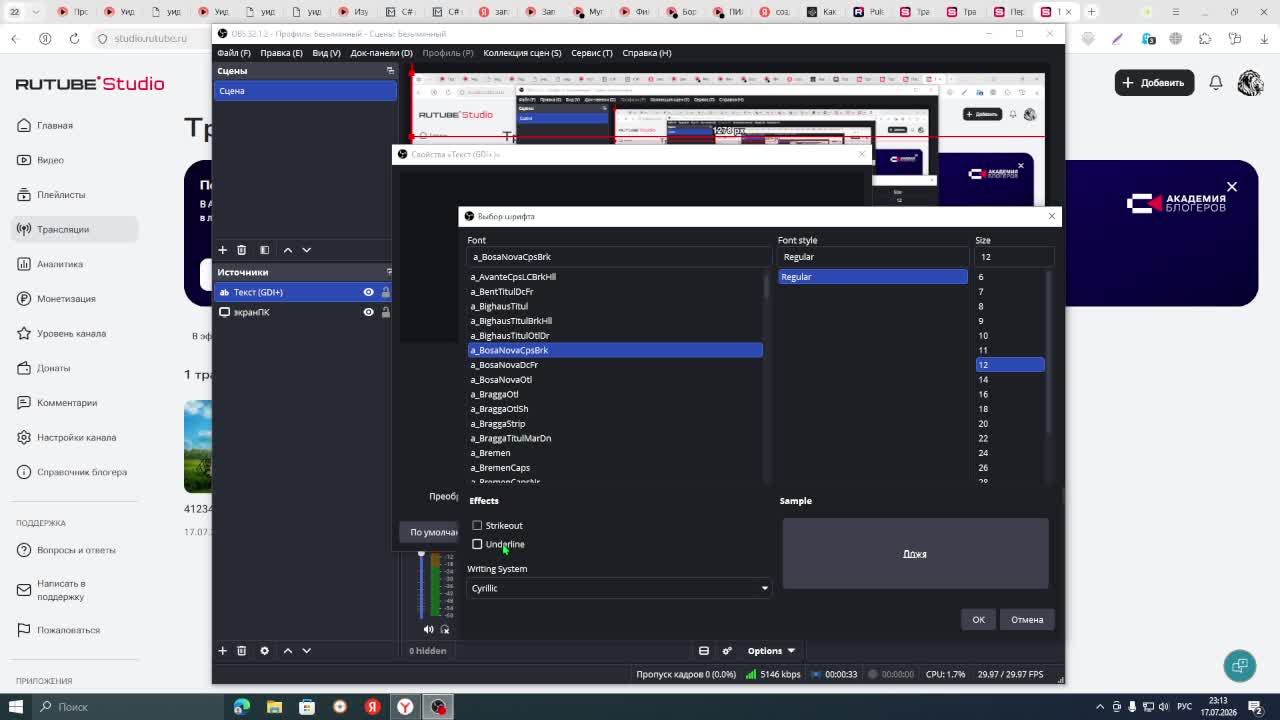Click the Font name input field
Screen dimensions: 1280x720
click(619, 257)
